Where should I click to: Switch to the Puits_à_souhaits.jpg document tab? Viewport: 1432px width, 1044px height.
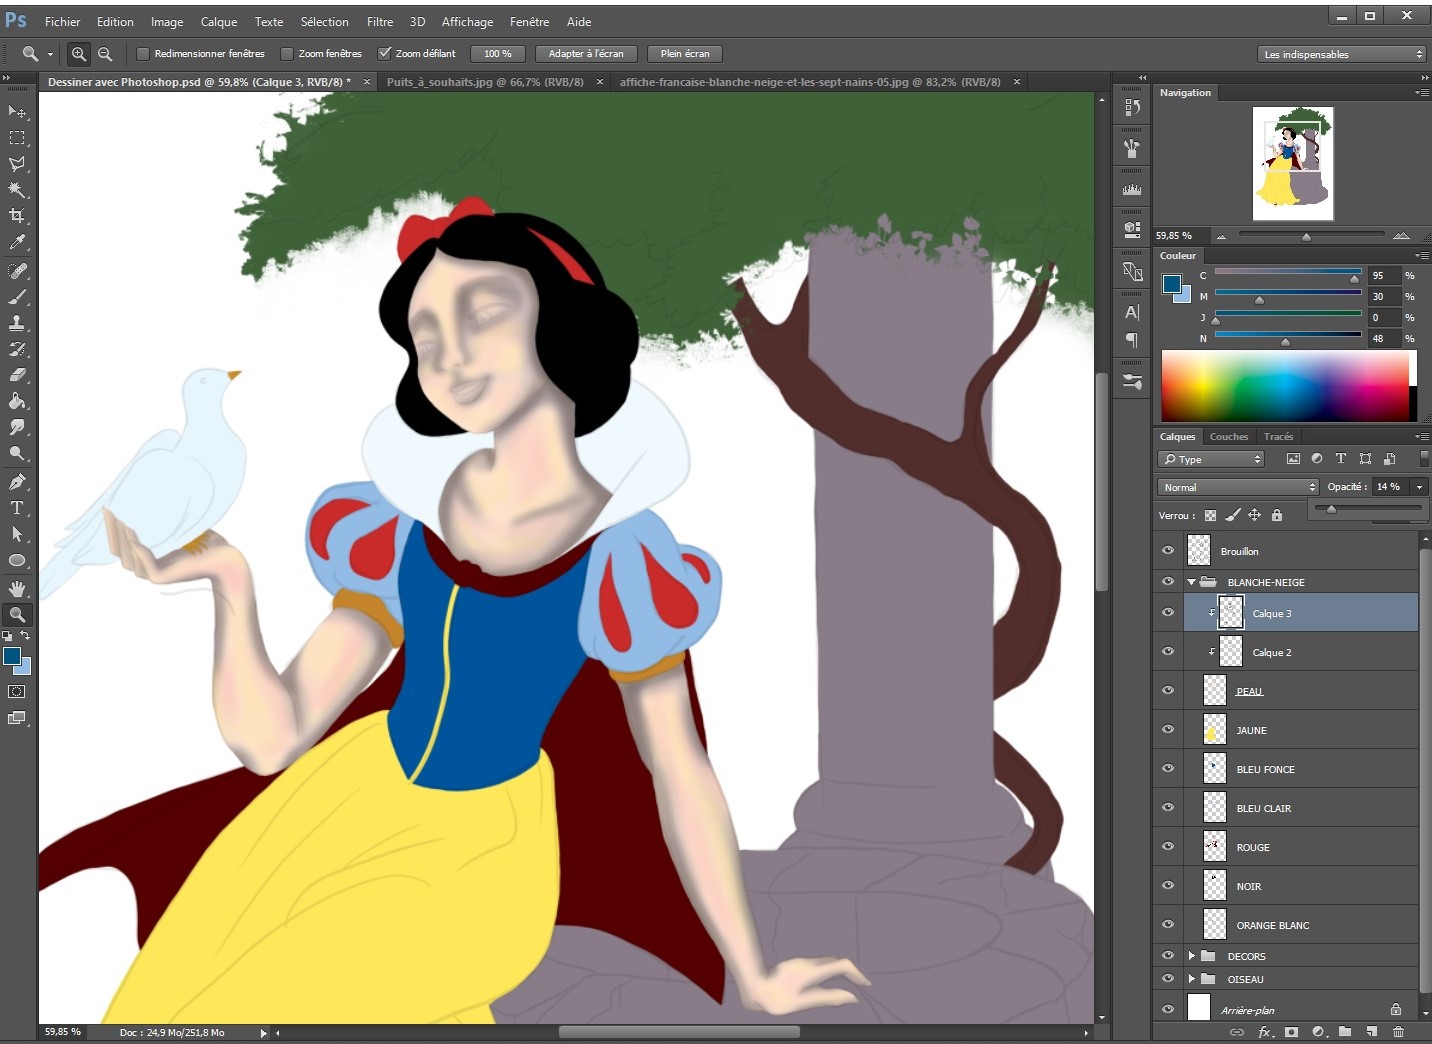(x=485, y=82)
